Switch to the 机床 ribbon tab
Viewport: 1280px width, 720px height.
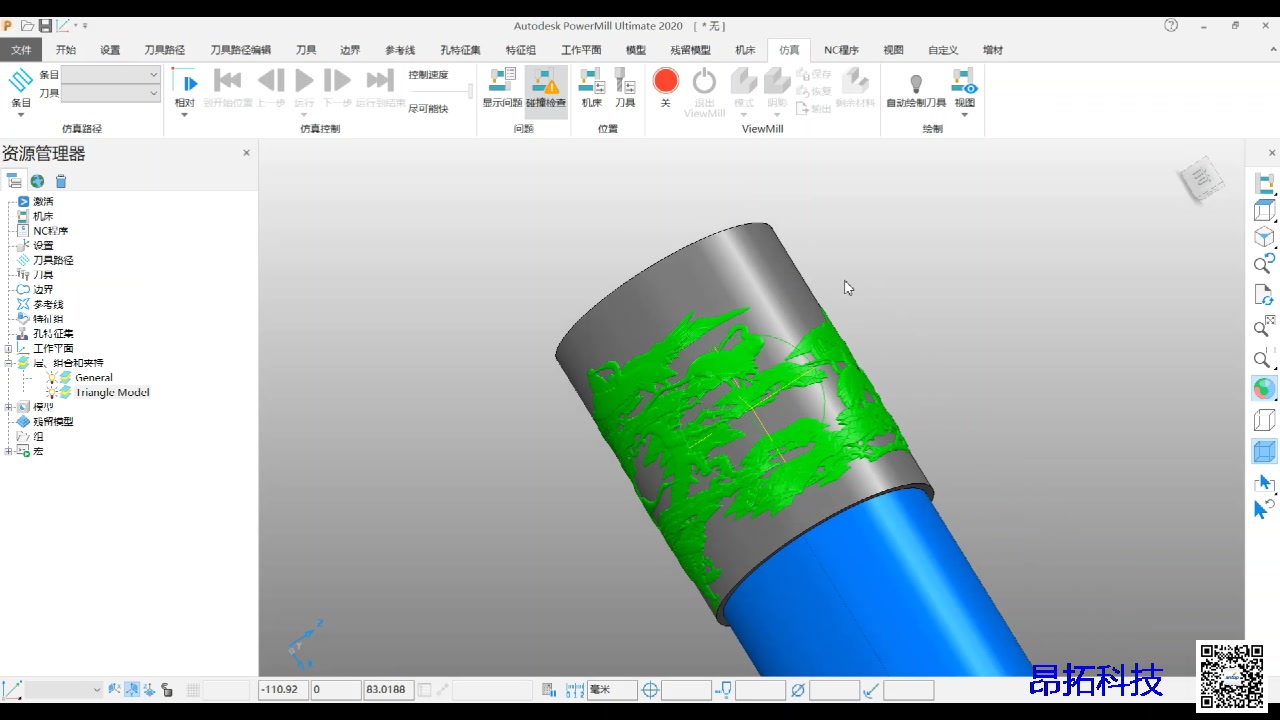tap(745, 50)
